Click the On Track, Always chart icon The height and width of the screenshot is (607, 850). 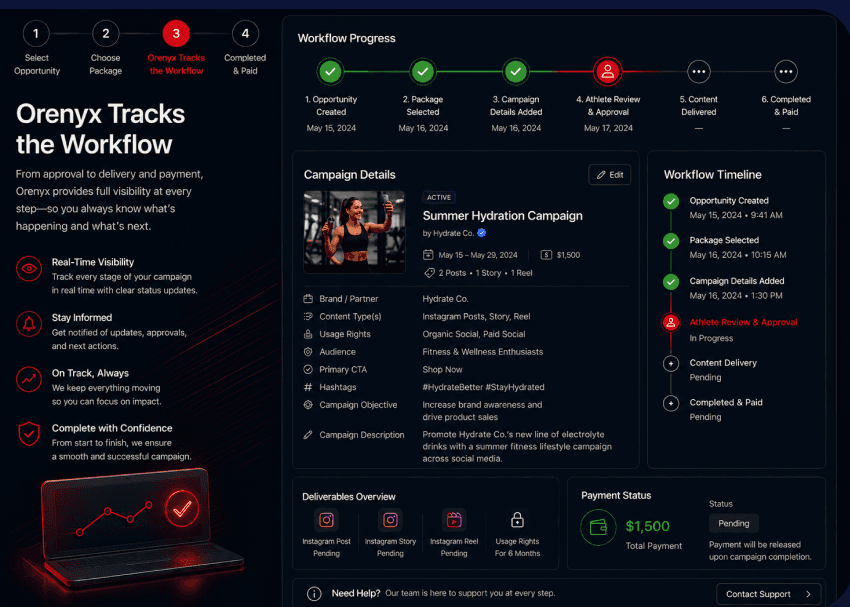coord(29,379)
